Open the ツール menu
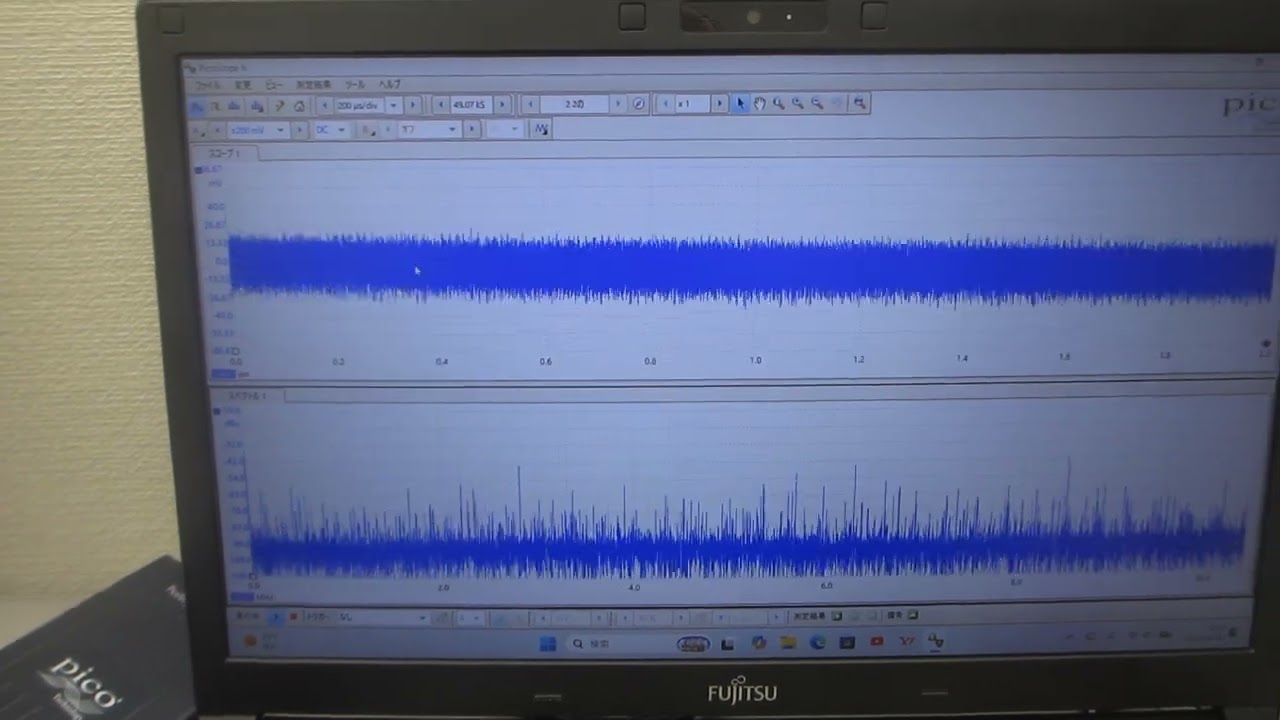 (x=355, y=85)
